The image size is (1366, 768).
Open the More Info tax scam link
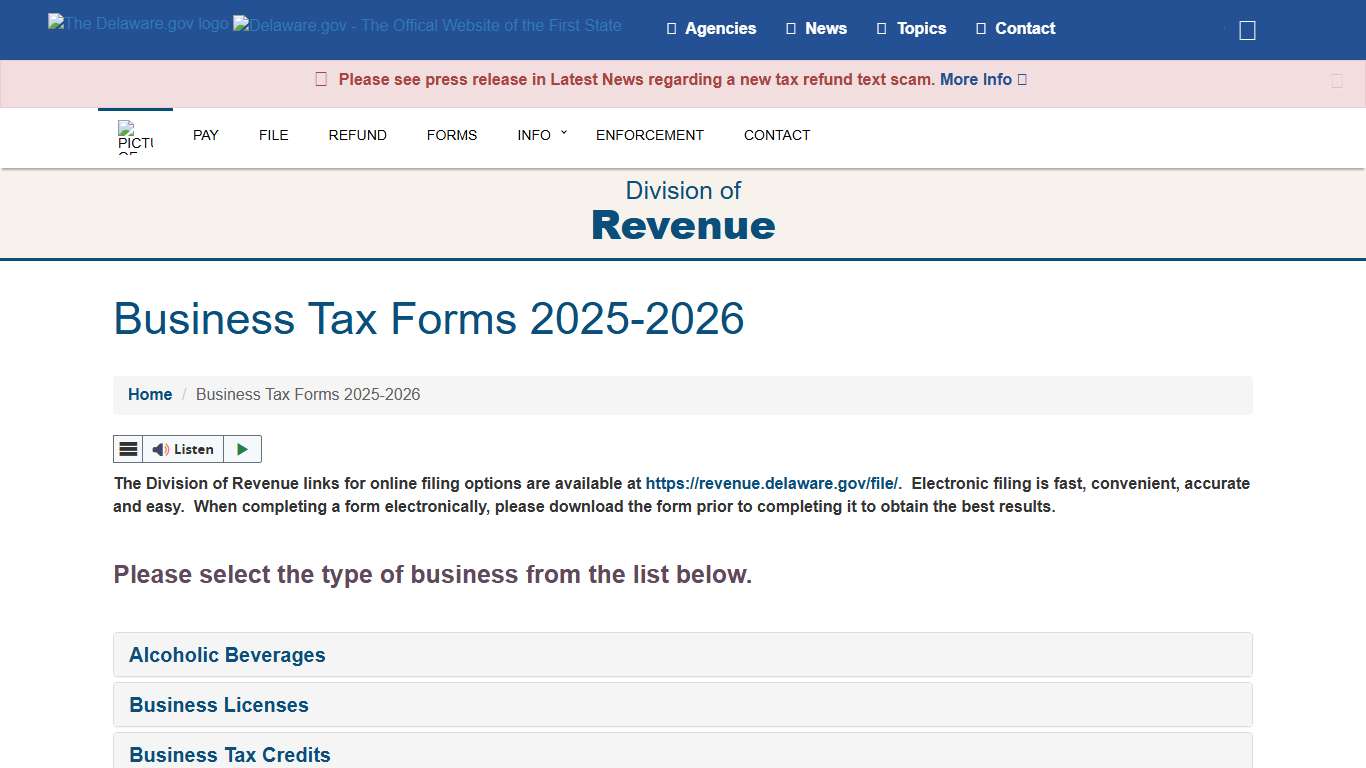[x=976, y=79]
